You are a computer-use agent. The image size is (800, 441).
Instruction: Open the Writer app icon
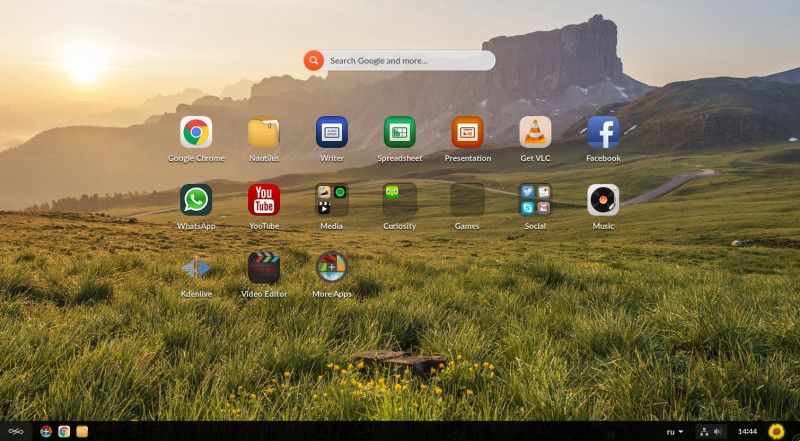coord(332,132)
